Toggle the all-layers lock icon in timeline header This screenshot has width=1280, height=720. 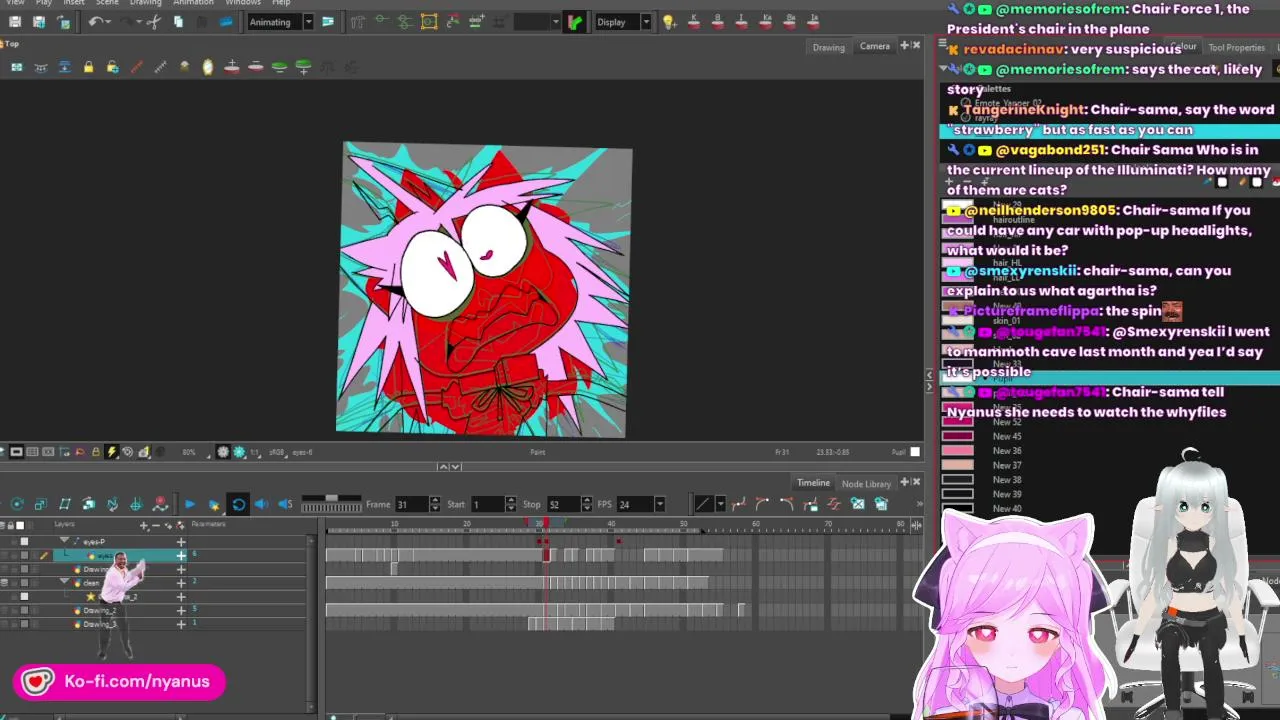tap(10, 525)
